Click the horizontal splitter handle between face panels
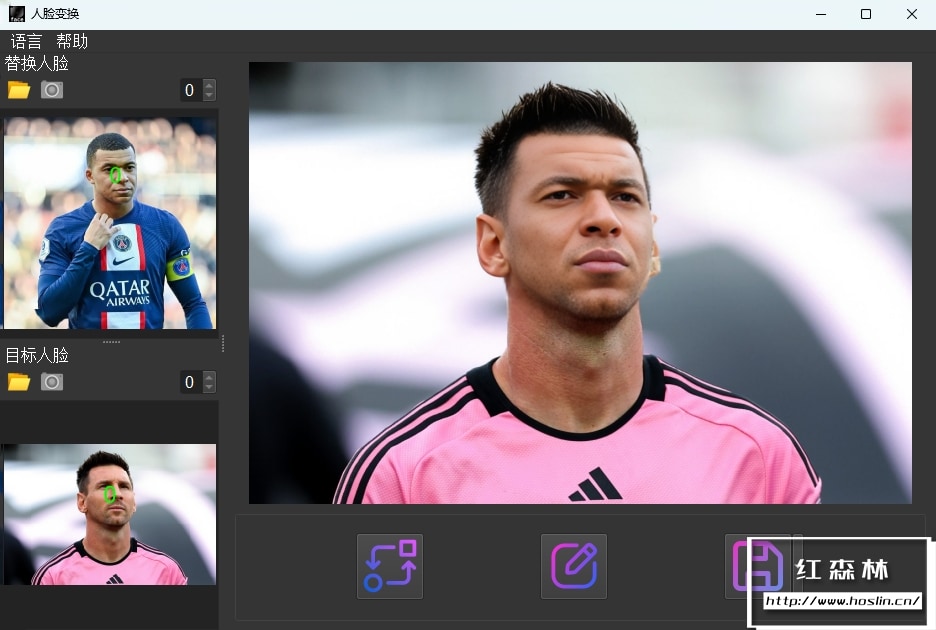The height and width of the screenshot is (630, 936). pyautogui.click(x=111, y=342)
